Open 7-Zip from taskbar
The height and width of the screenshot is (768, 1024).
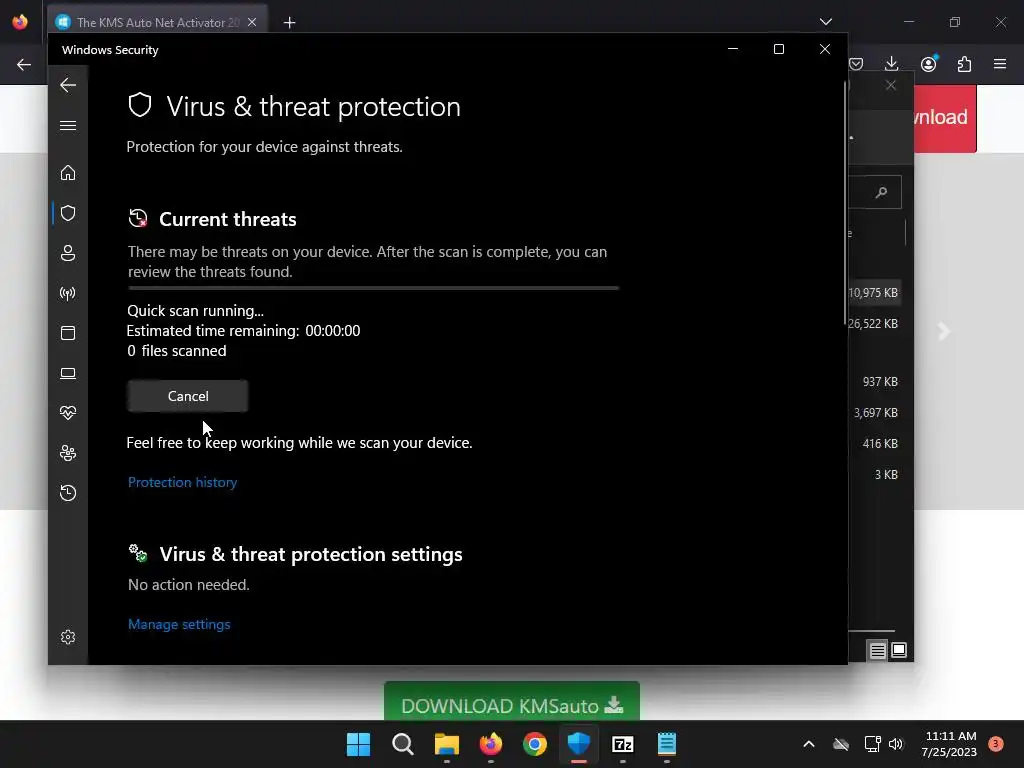click(x=622, y=744)
